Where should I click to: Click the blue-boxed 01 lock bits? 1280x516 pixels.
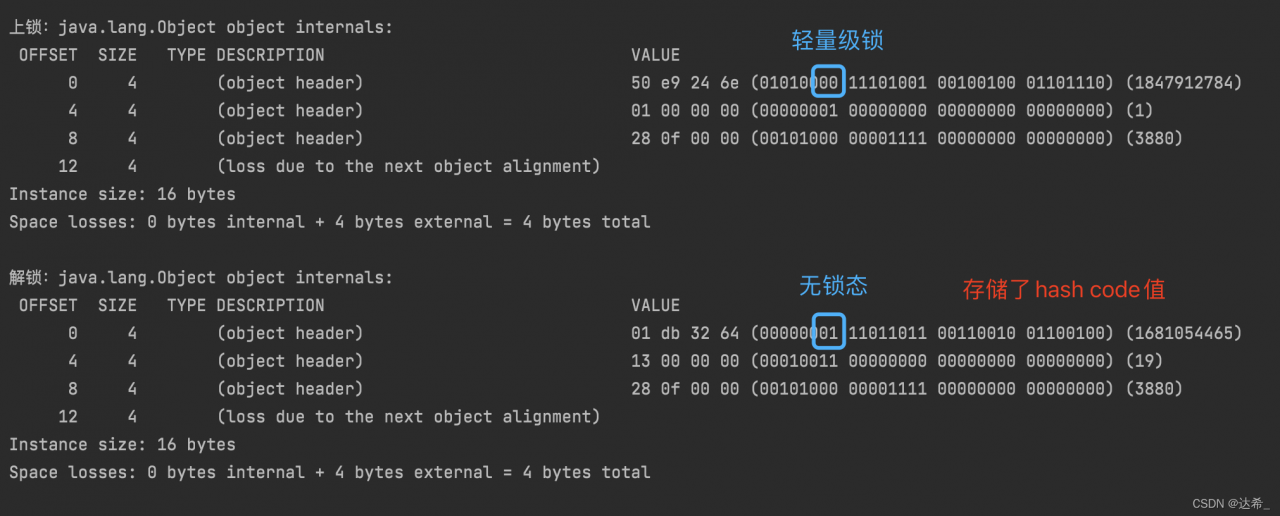[829, 333]
